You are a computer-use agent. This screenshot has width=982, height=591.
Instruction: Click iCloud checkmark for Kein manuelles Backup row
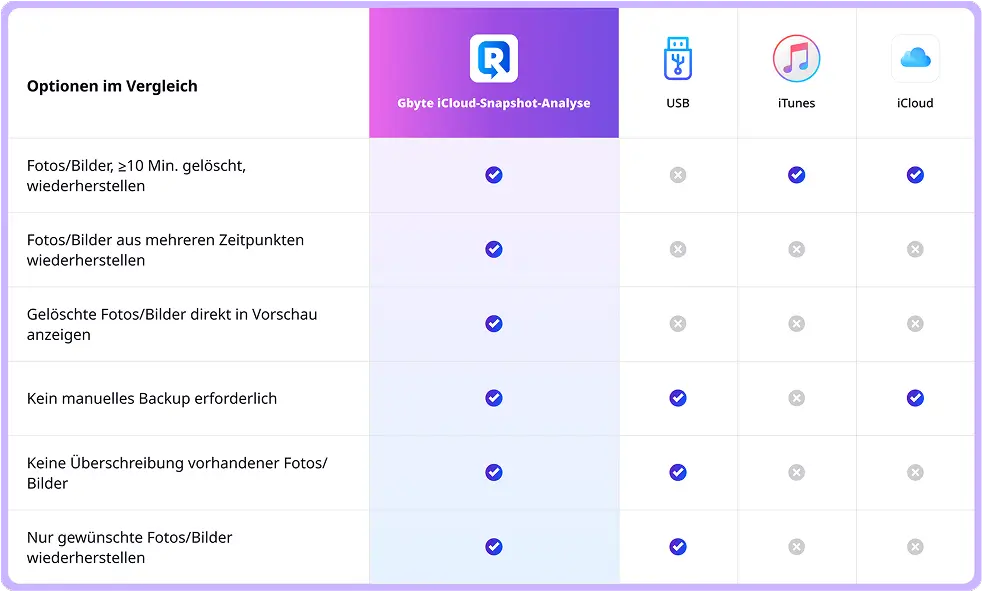[x=915, y=398]
